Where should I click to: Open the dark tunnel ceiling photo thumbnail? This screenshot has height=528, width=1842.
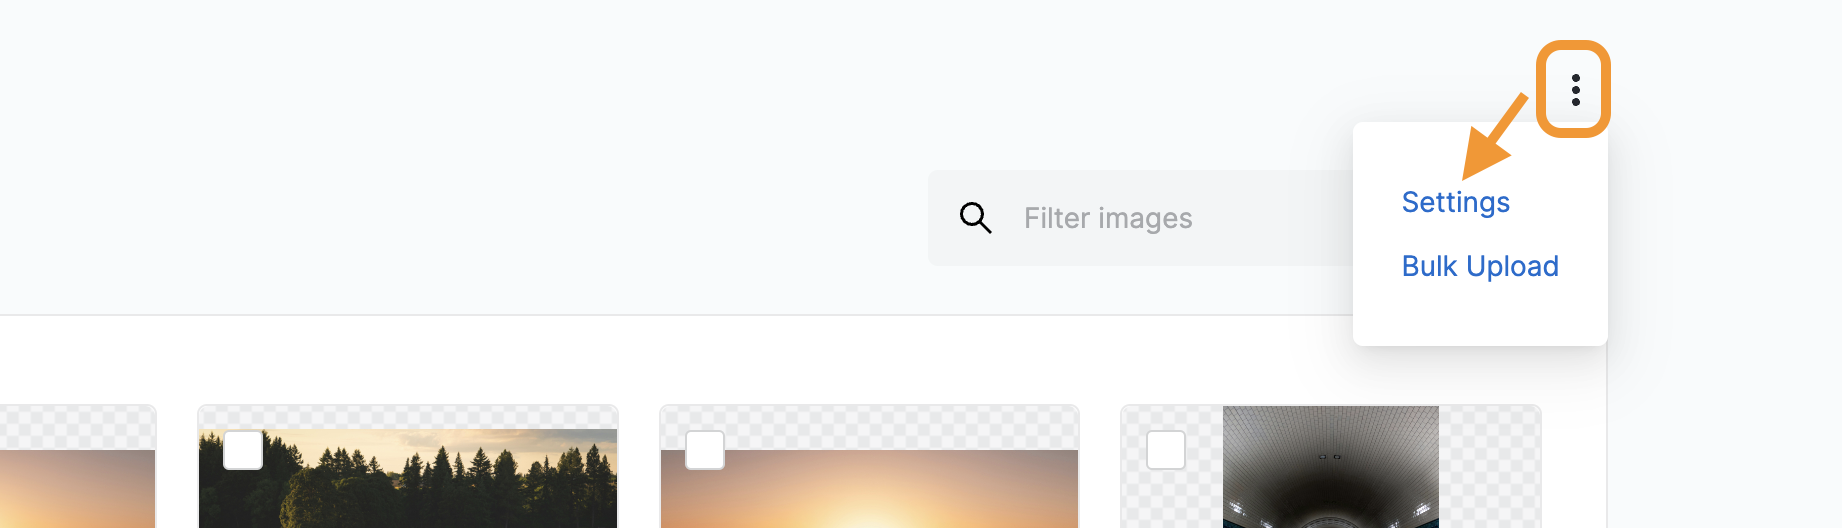click(1331, 467)
